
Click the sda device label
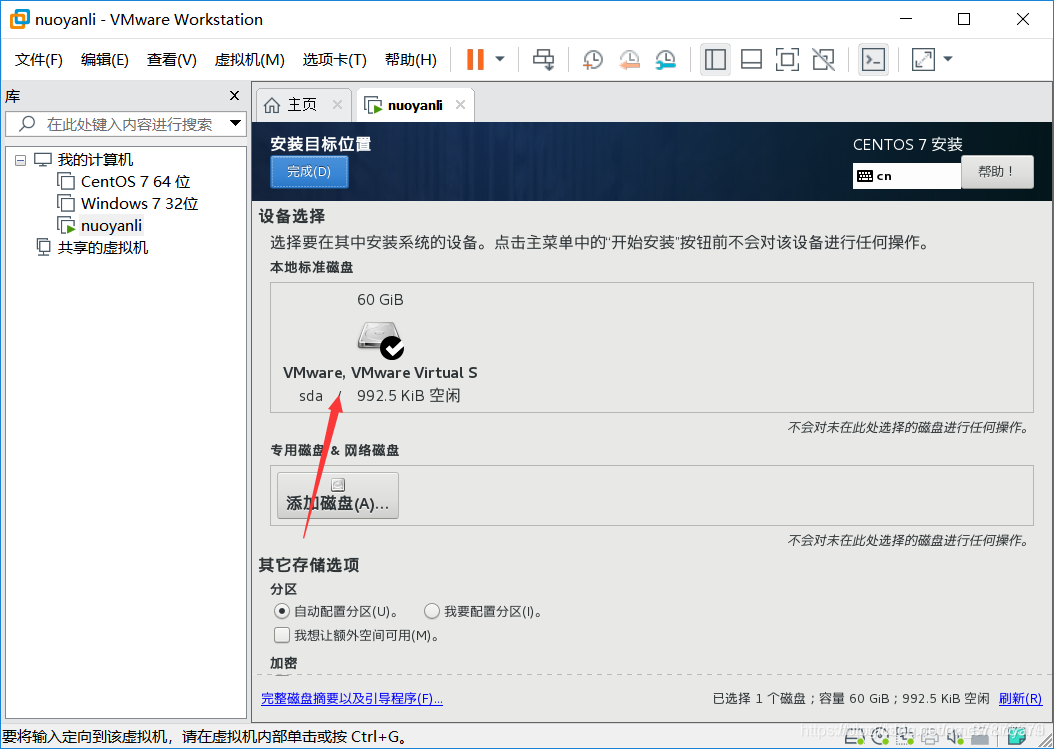click(x=311, y=396)
